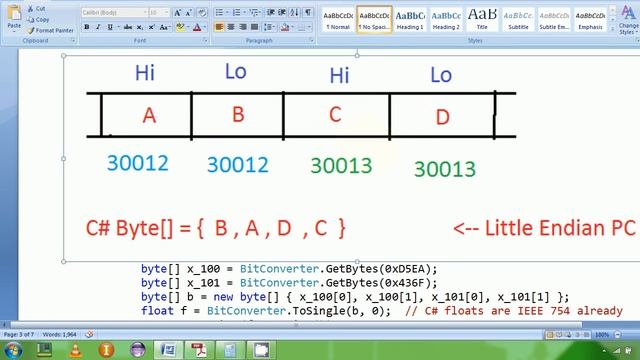
Task: Toggle italic formatting
Action: [x=98, y=27]
